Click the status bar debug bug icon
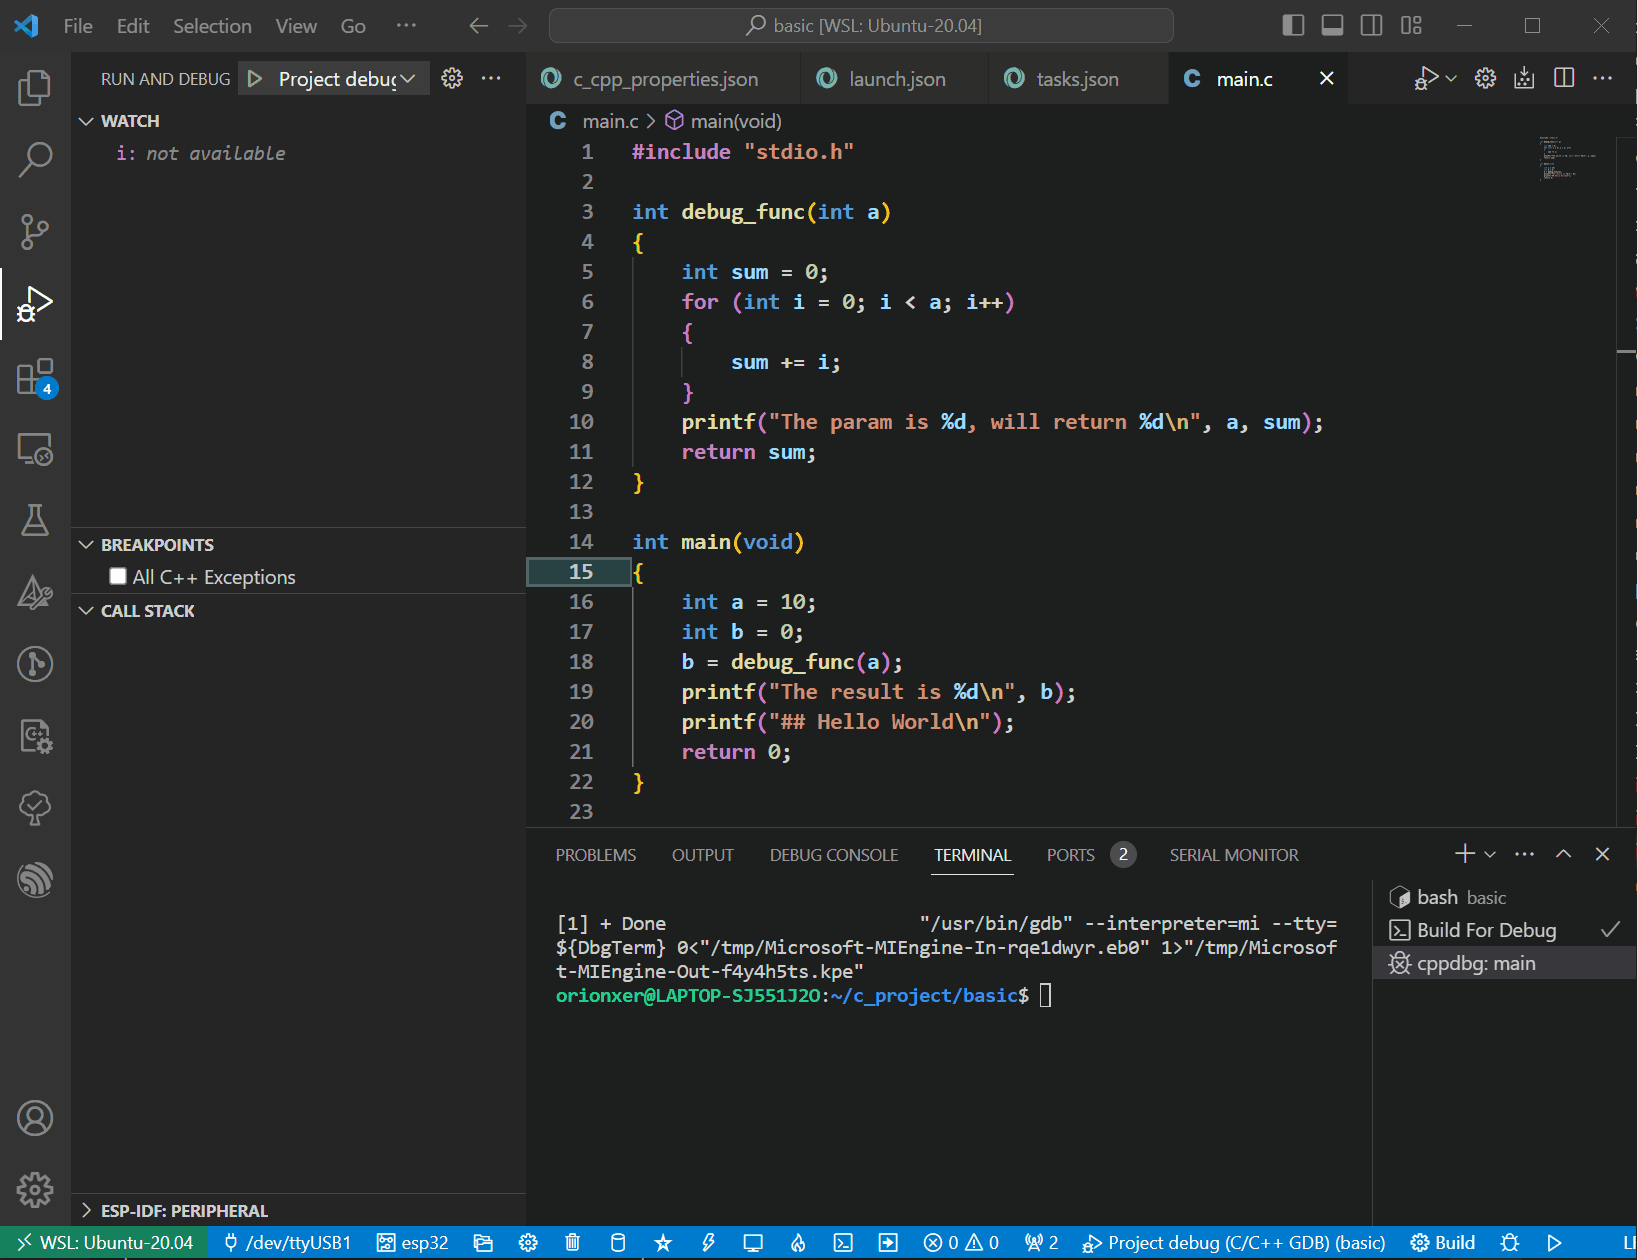 click(1510, 1243)
